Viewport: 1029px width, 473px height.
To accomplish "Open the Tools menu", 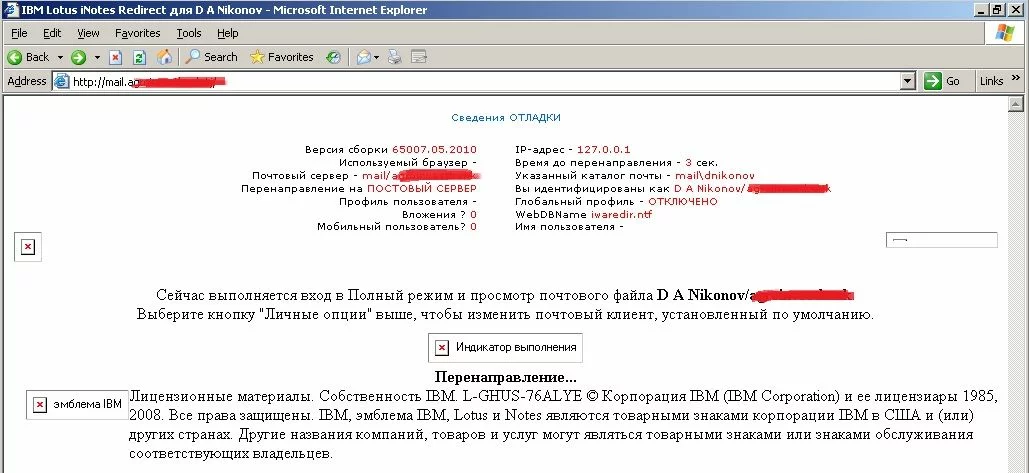I will click(188, 33).
